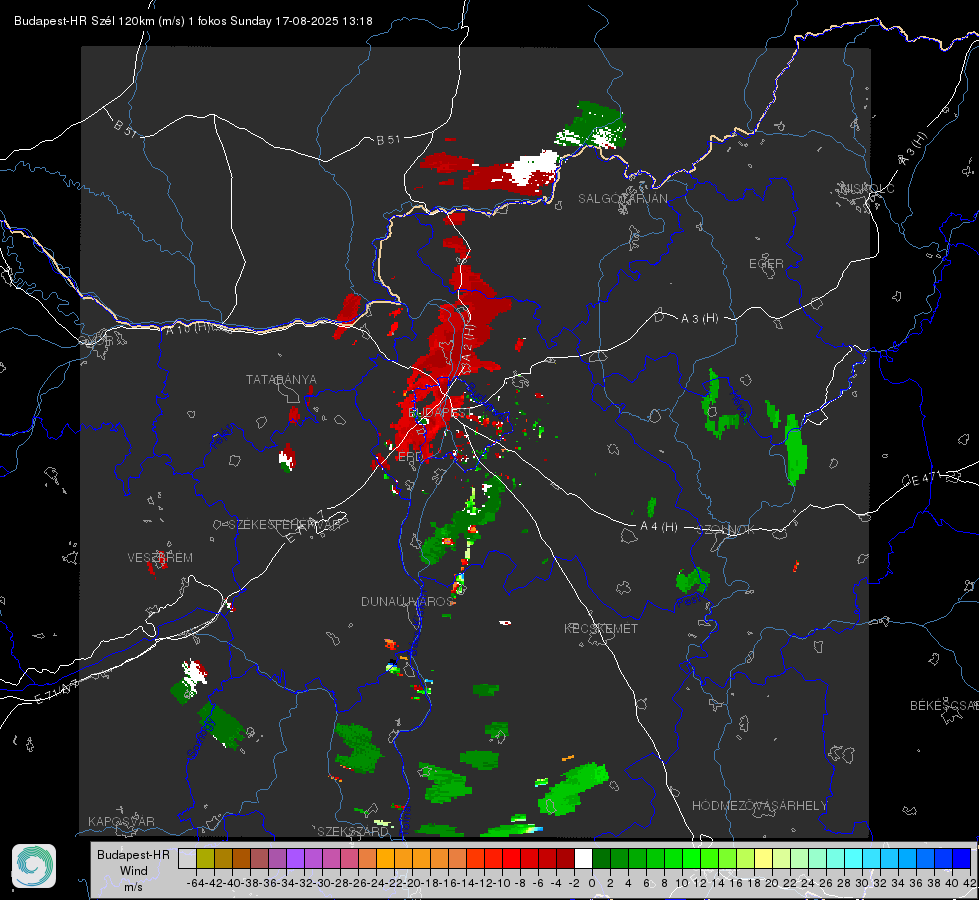Click the KECSKEMET city label
The width and height of the screenshot is (979, 900).
coord(601,628)
